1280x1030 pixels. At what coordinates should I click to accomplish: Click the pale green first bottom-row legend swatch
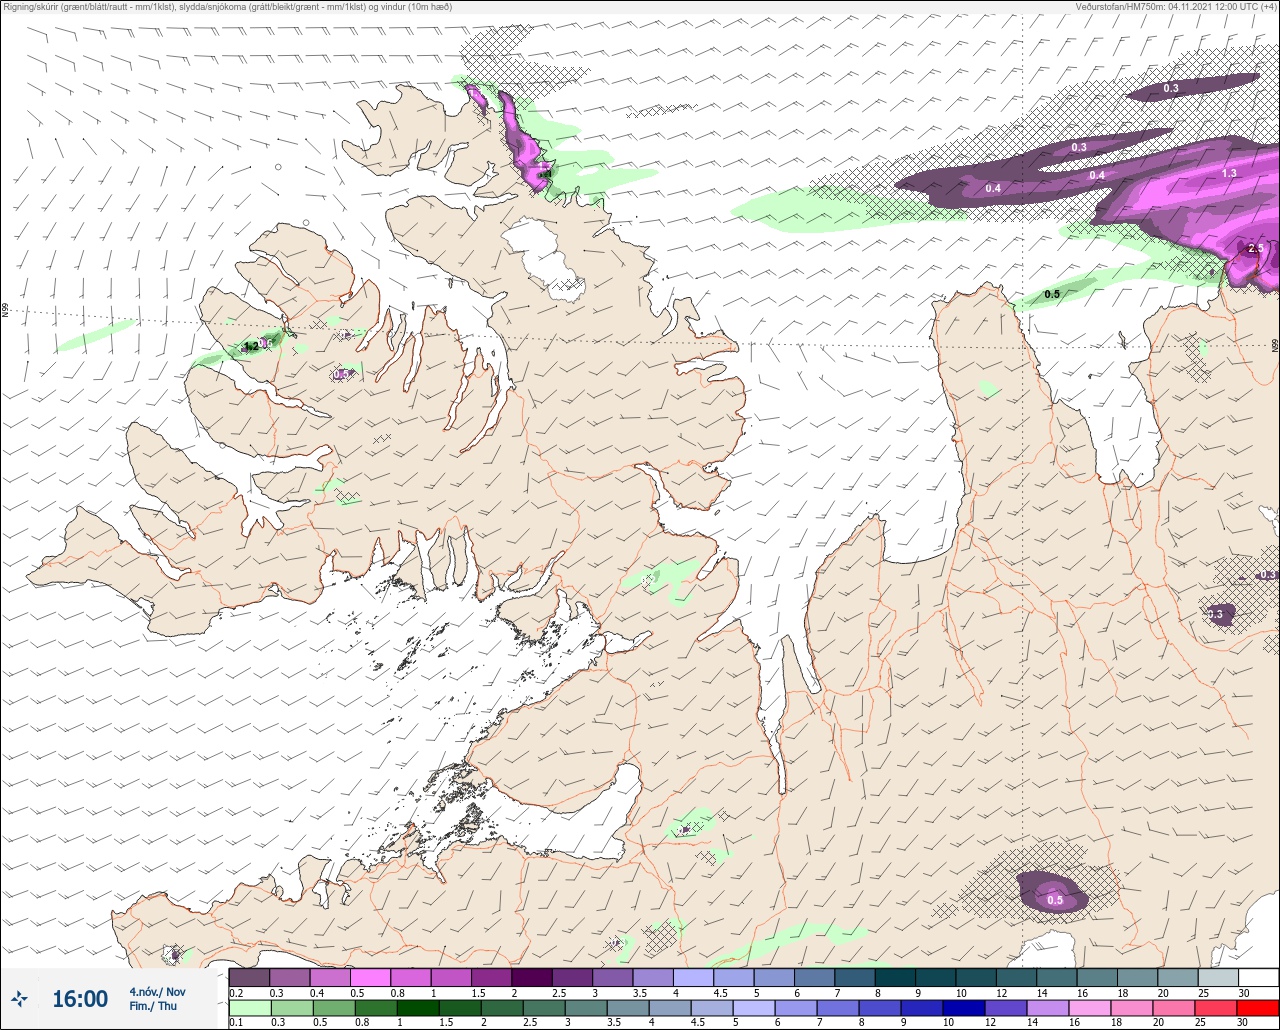click(249, 1007)
